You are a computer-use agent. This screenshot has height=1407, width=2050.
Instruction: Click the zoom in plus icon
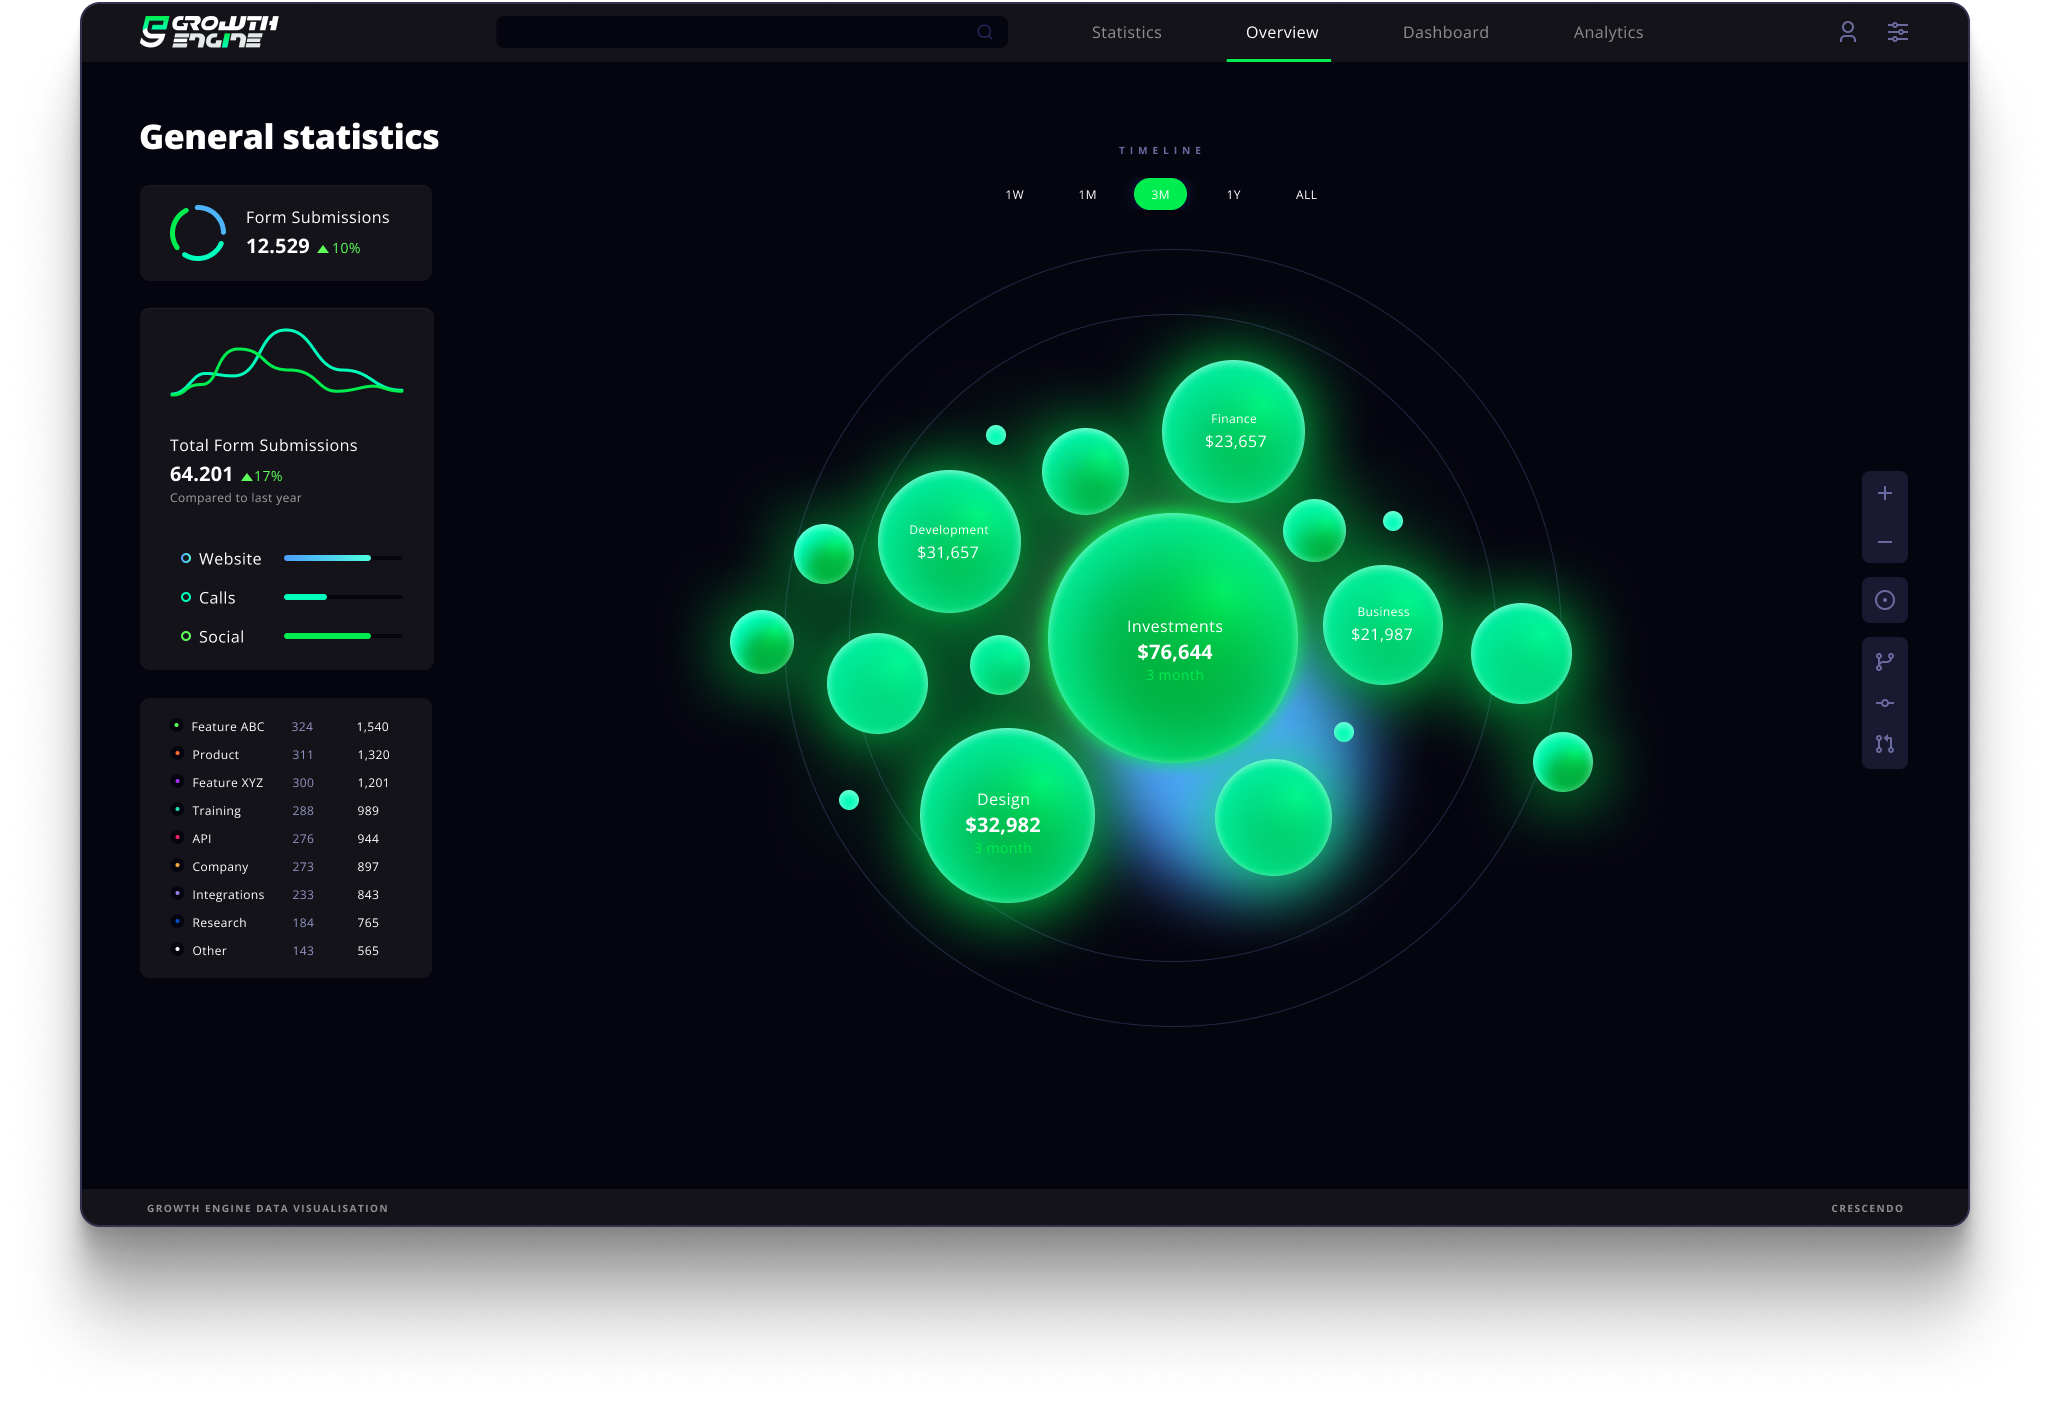pyautogui.click(x=1884, y=493)
